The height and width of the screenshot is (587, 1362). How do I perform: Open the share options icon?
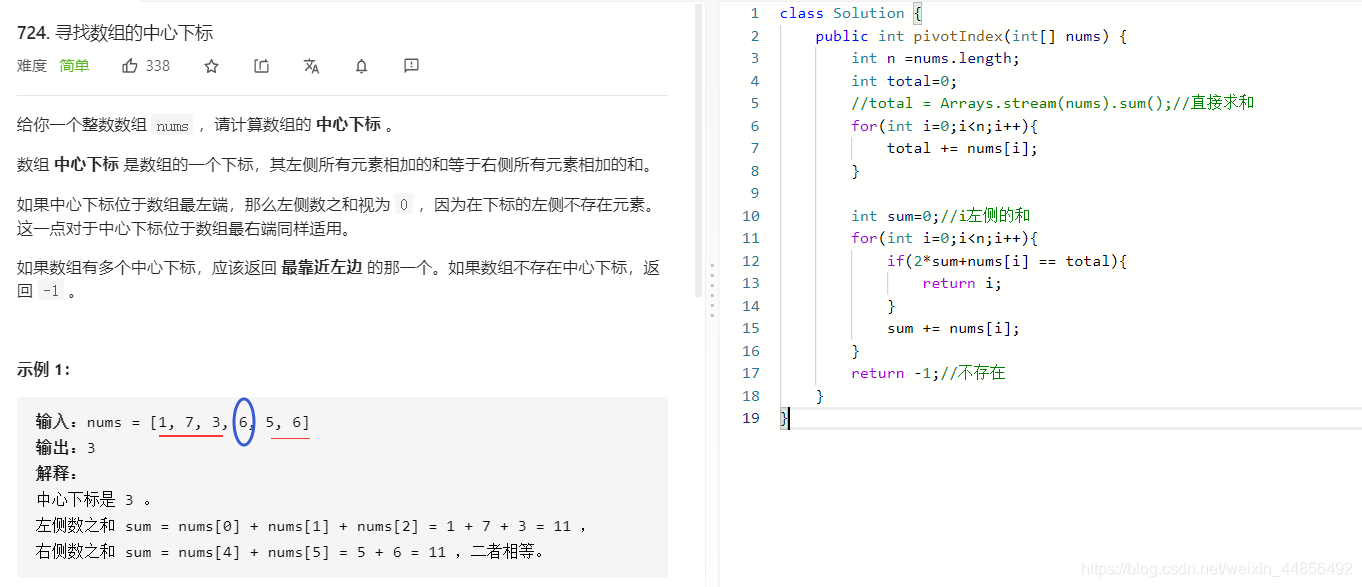point(261,65)
